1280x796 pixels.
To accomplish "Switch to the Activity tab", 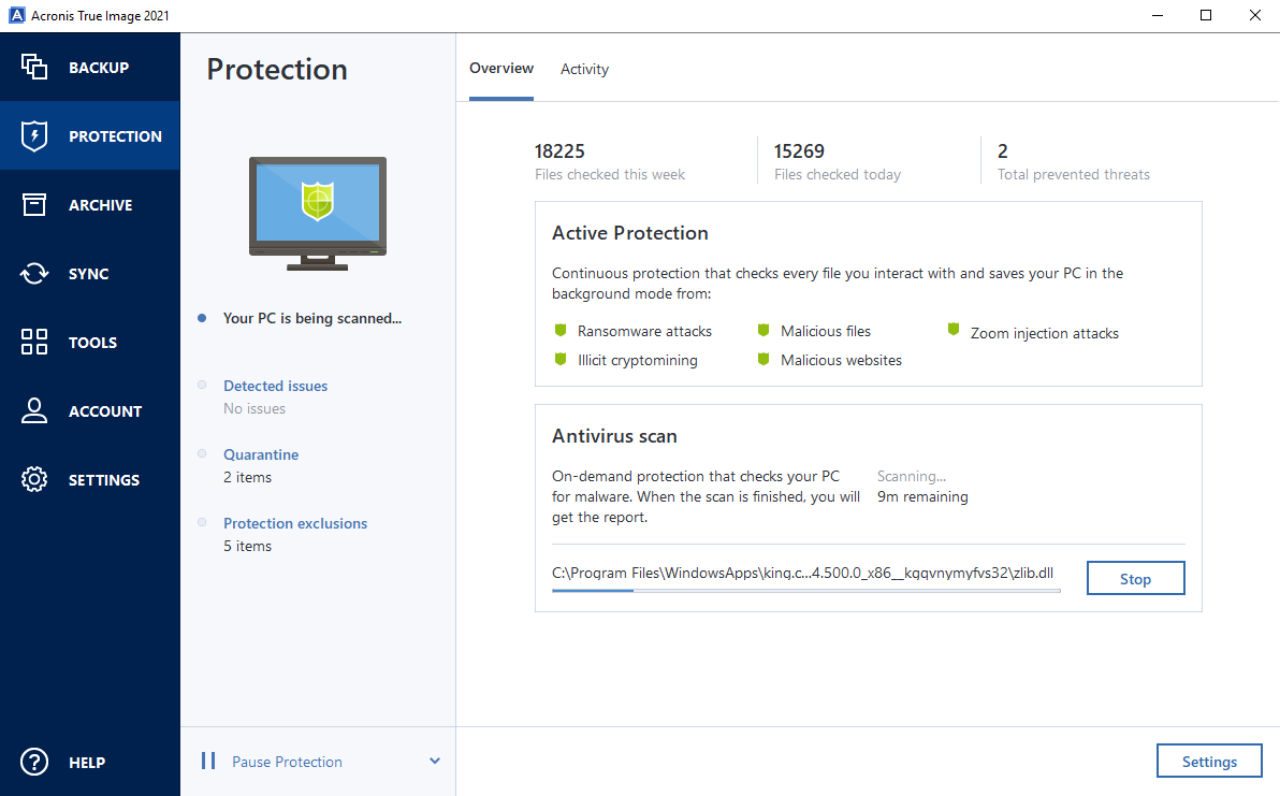I will click(584, 69).
